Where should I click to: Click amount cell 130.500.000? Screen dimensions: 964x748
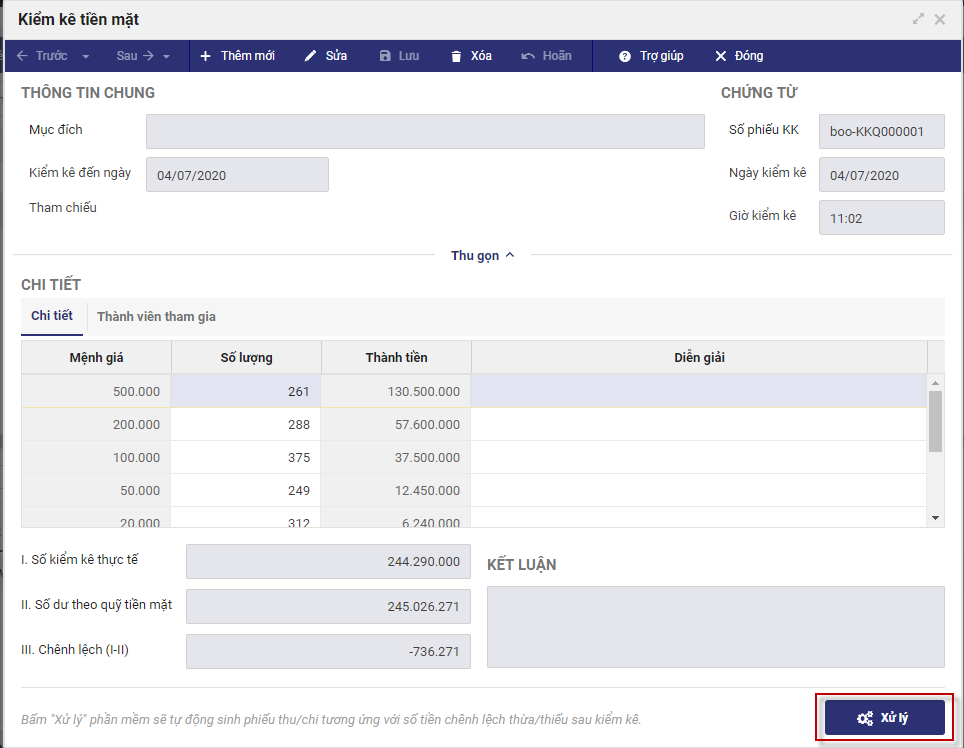click(396, 391)
